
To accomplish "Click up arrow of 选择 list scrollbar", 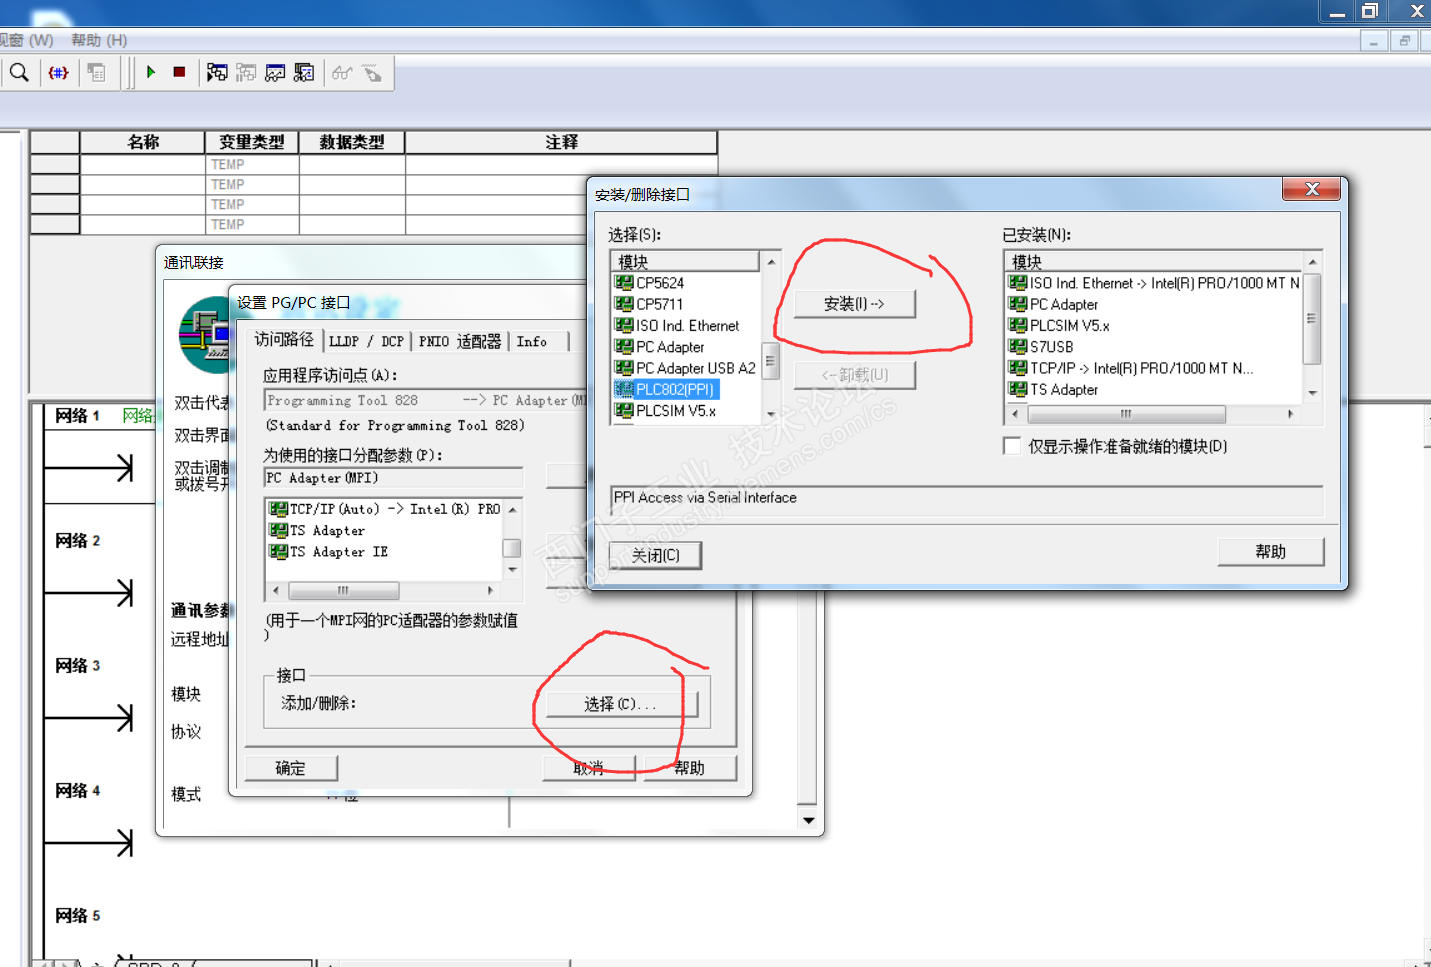I will click(770, 262).
